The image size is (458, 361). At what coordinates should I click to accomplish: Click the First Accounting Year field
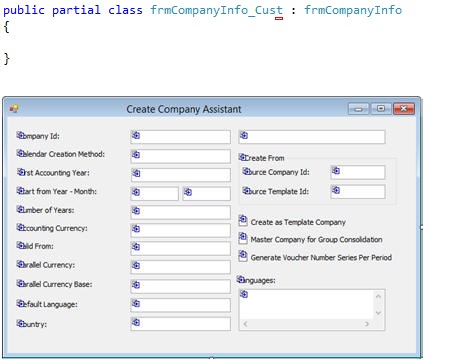click(x=180, y=175)
